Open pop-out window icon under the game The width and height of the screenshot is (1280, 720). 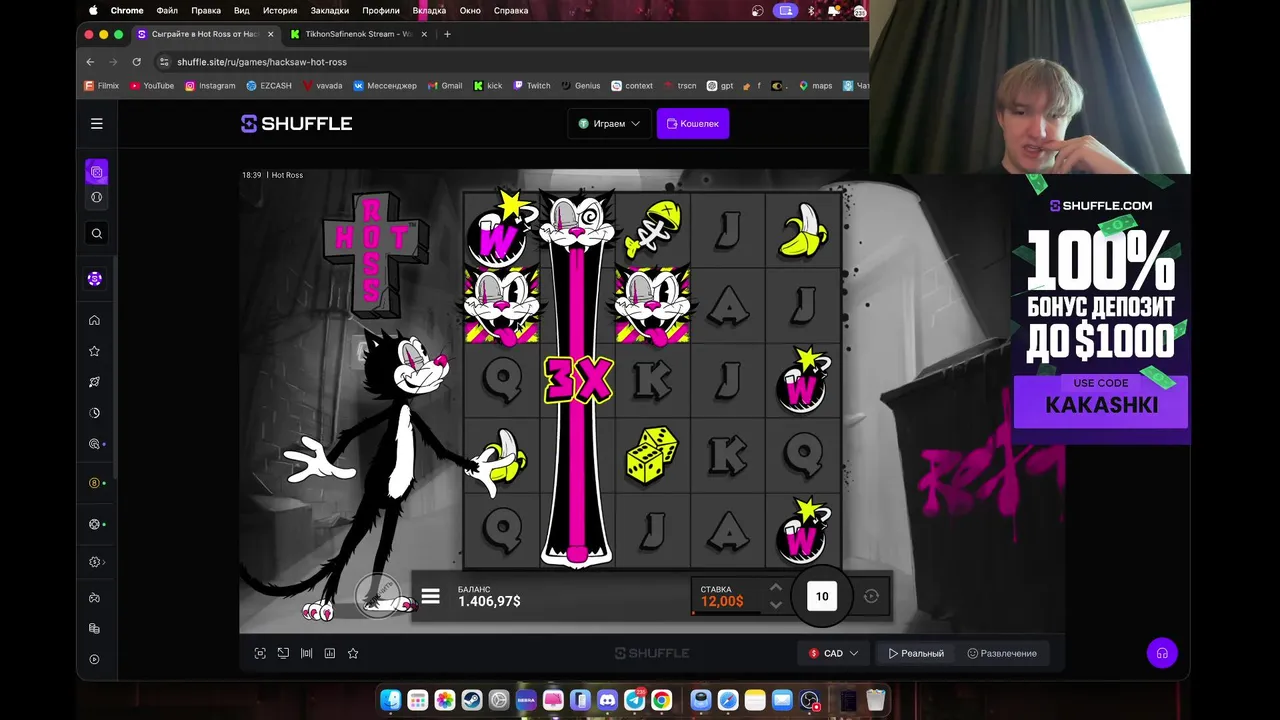[283, 653]
